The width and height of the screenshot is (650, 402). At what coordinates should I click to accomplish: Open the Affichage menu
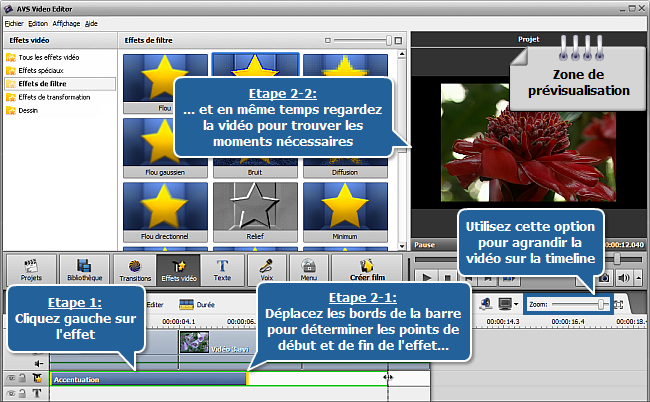pyautogui.click(x=66, y=24)
